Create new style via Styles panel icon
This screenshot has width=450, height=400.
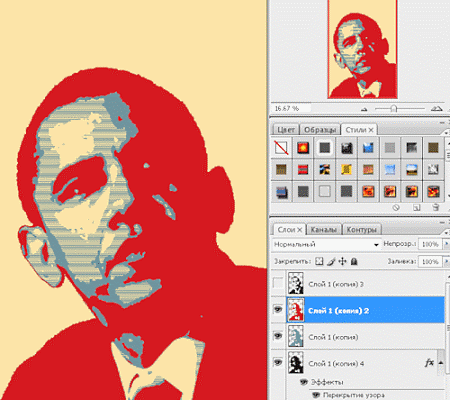pyautogui.click(x=416, y=208)
